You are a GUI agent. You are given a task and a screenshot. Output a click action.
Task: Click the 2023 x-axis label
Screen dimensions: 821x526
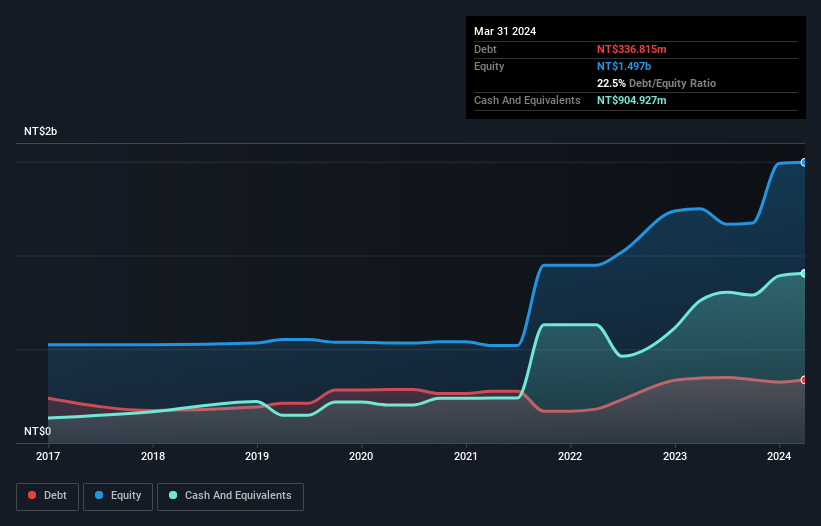[675, 456]
